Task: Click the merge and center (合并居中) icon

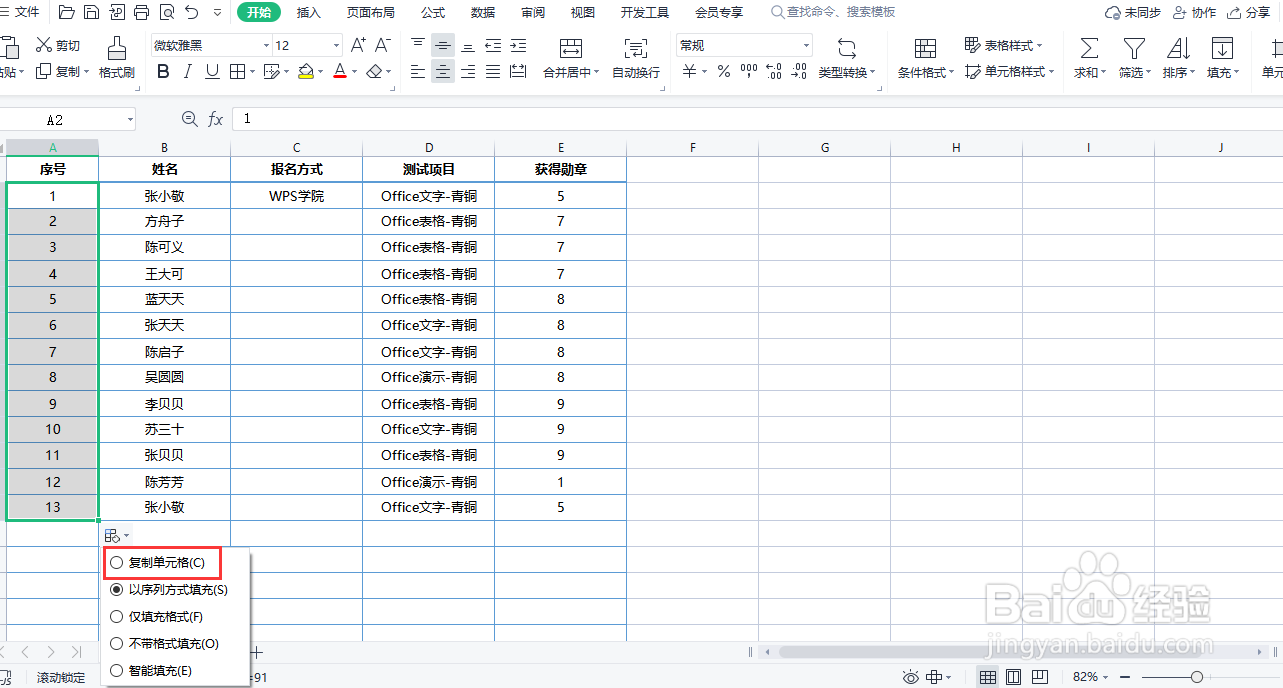Action: 571,48
